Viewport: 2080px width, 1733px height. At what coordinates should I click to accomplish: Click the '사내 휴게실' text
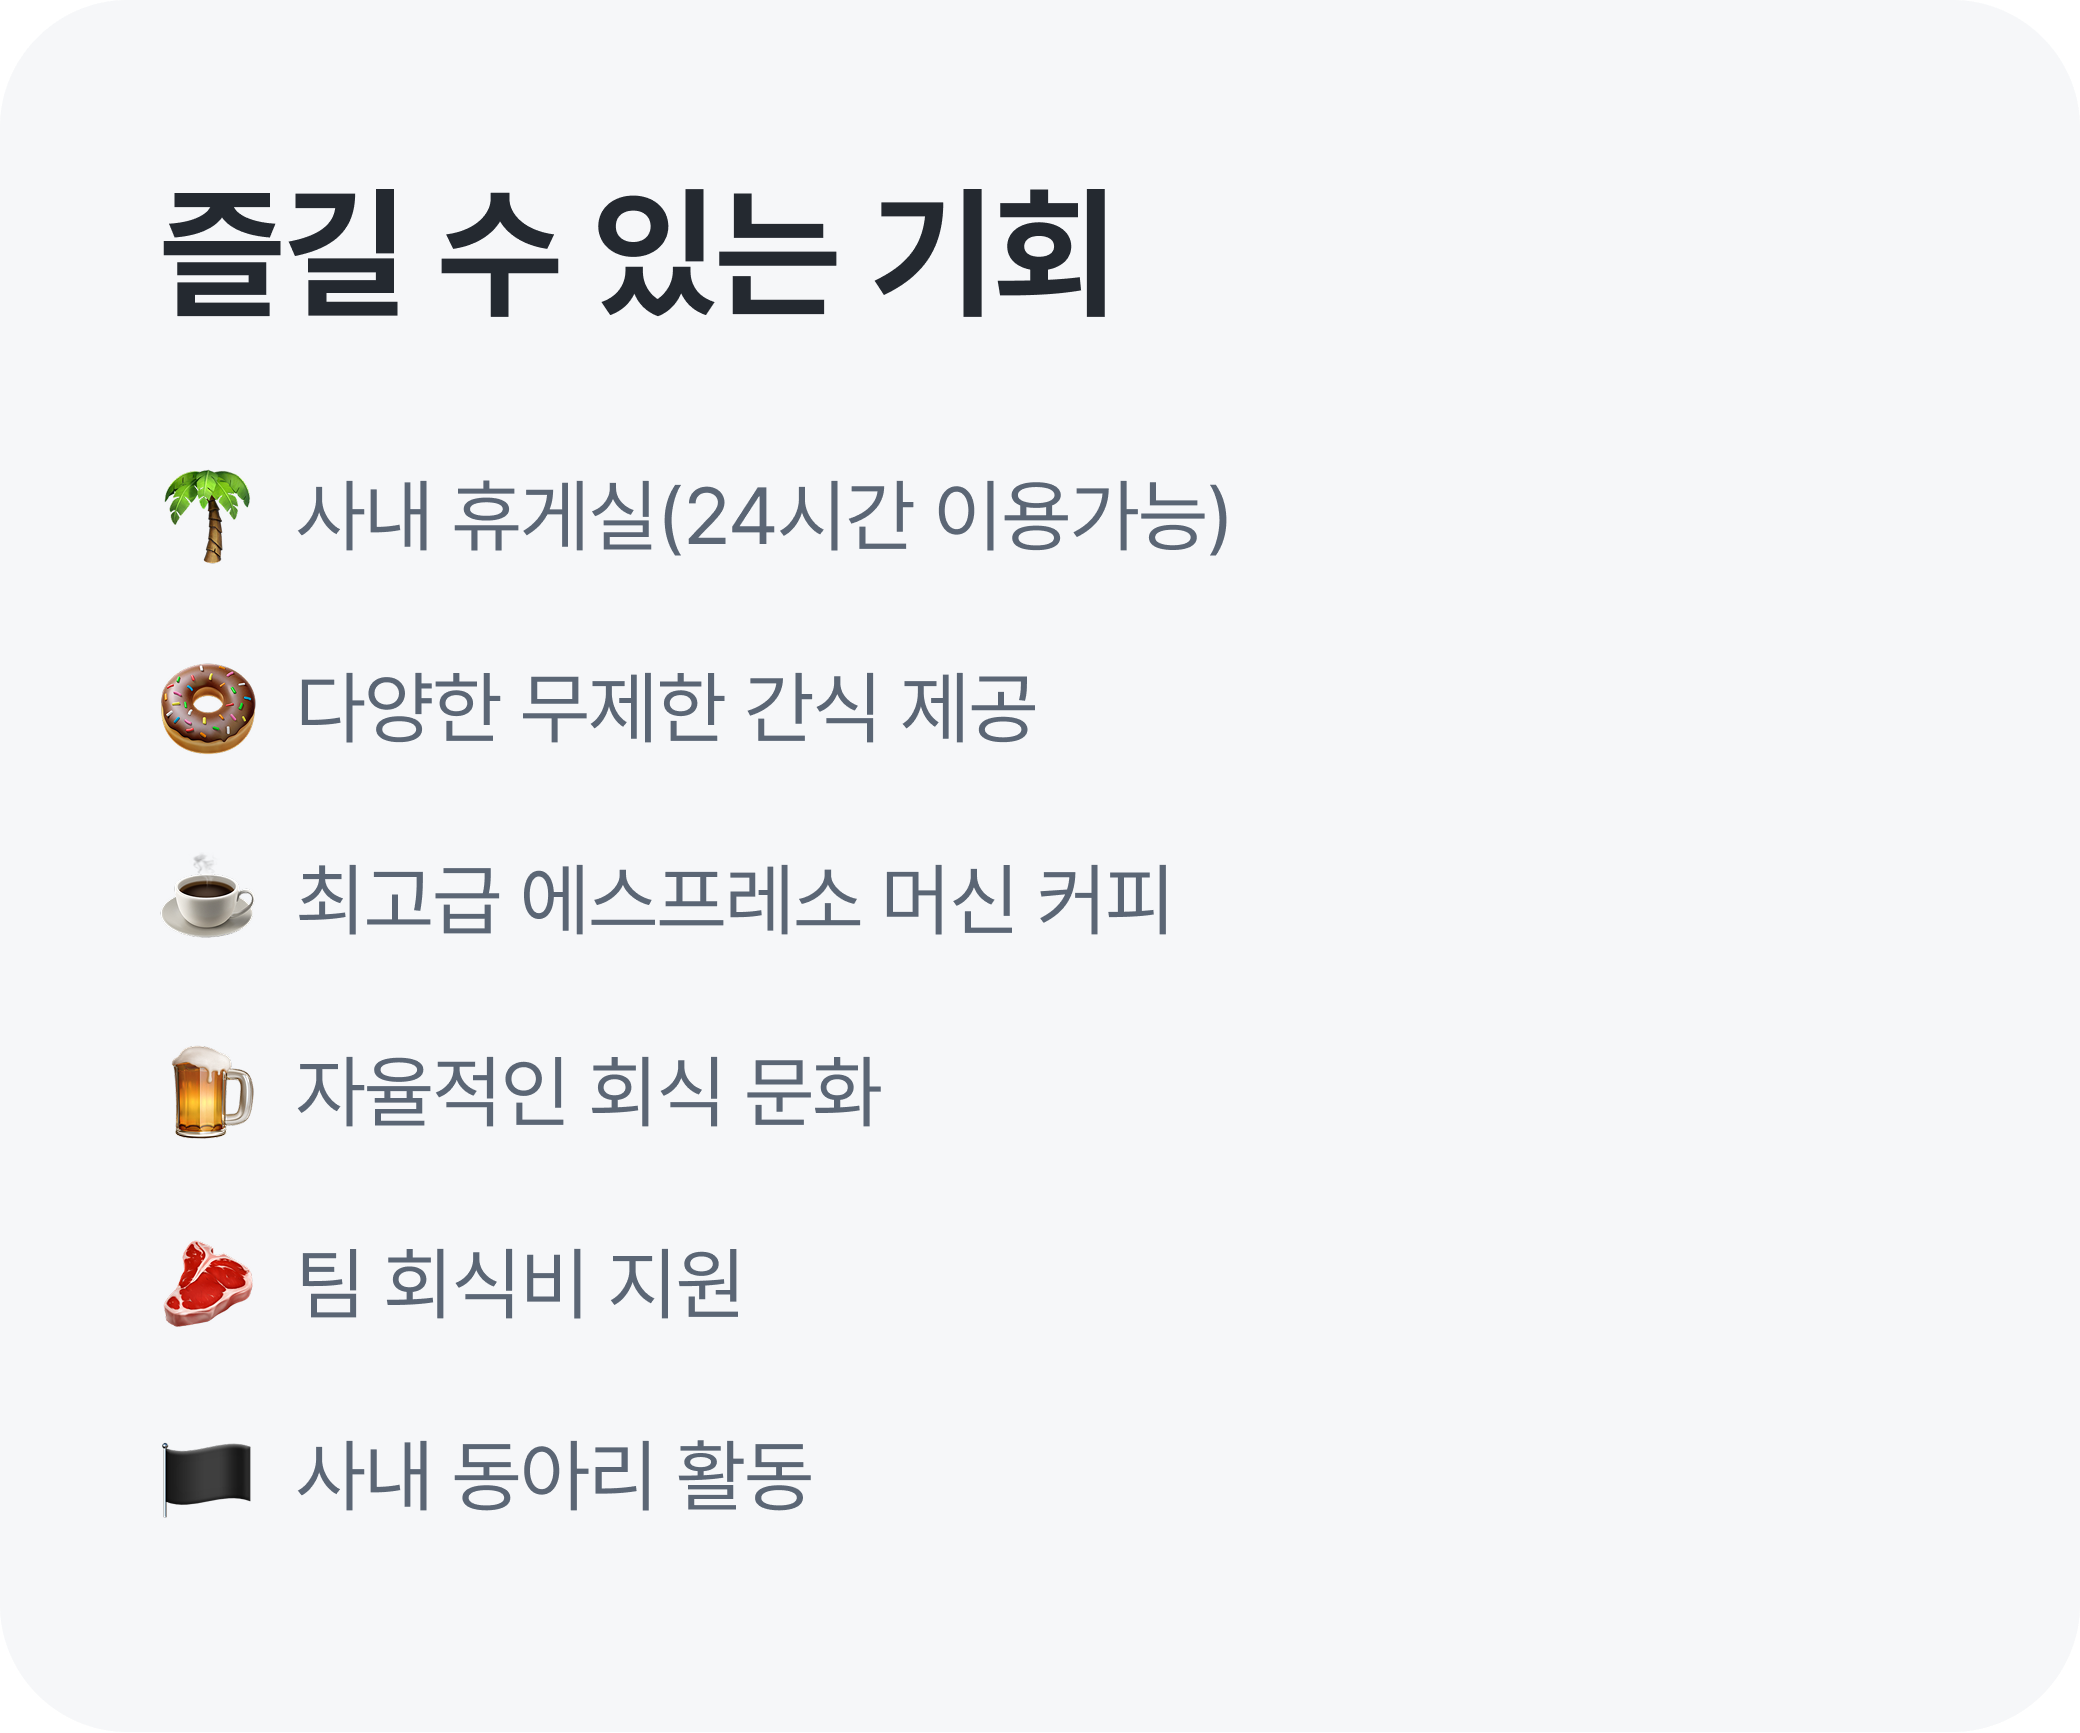[x=476, y=516]
